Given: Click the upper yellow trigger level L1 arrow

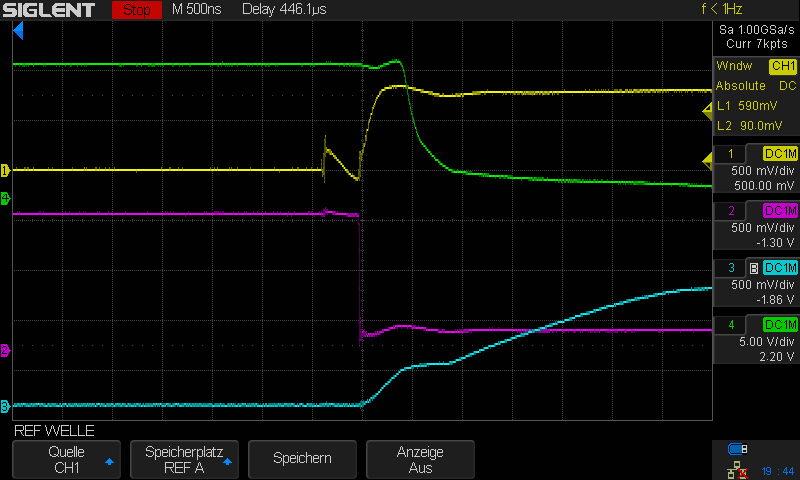Looking at the screenshot, I should 708,111.
